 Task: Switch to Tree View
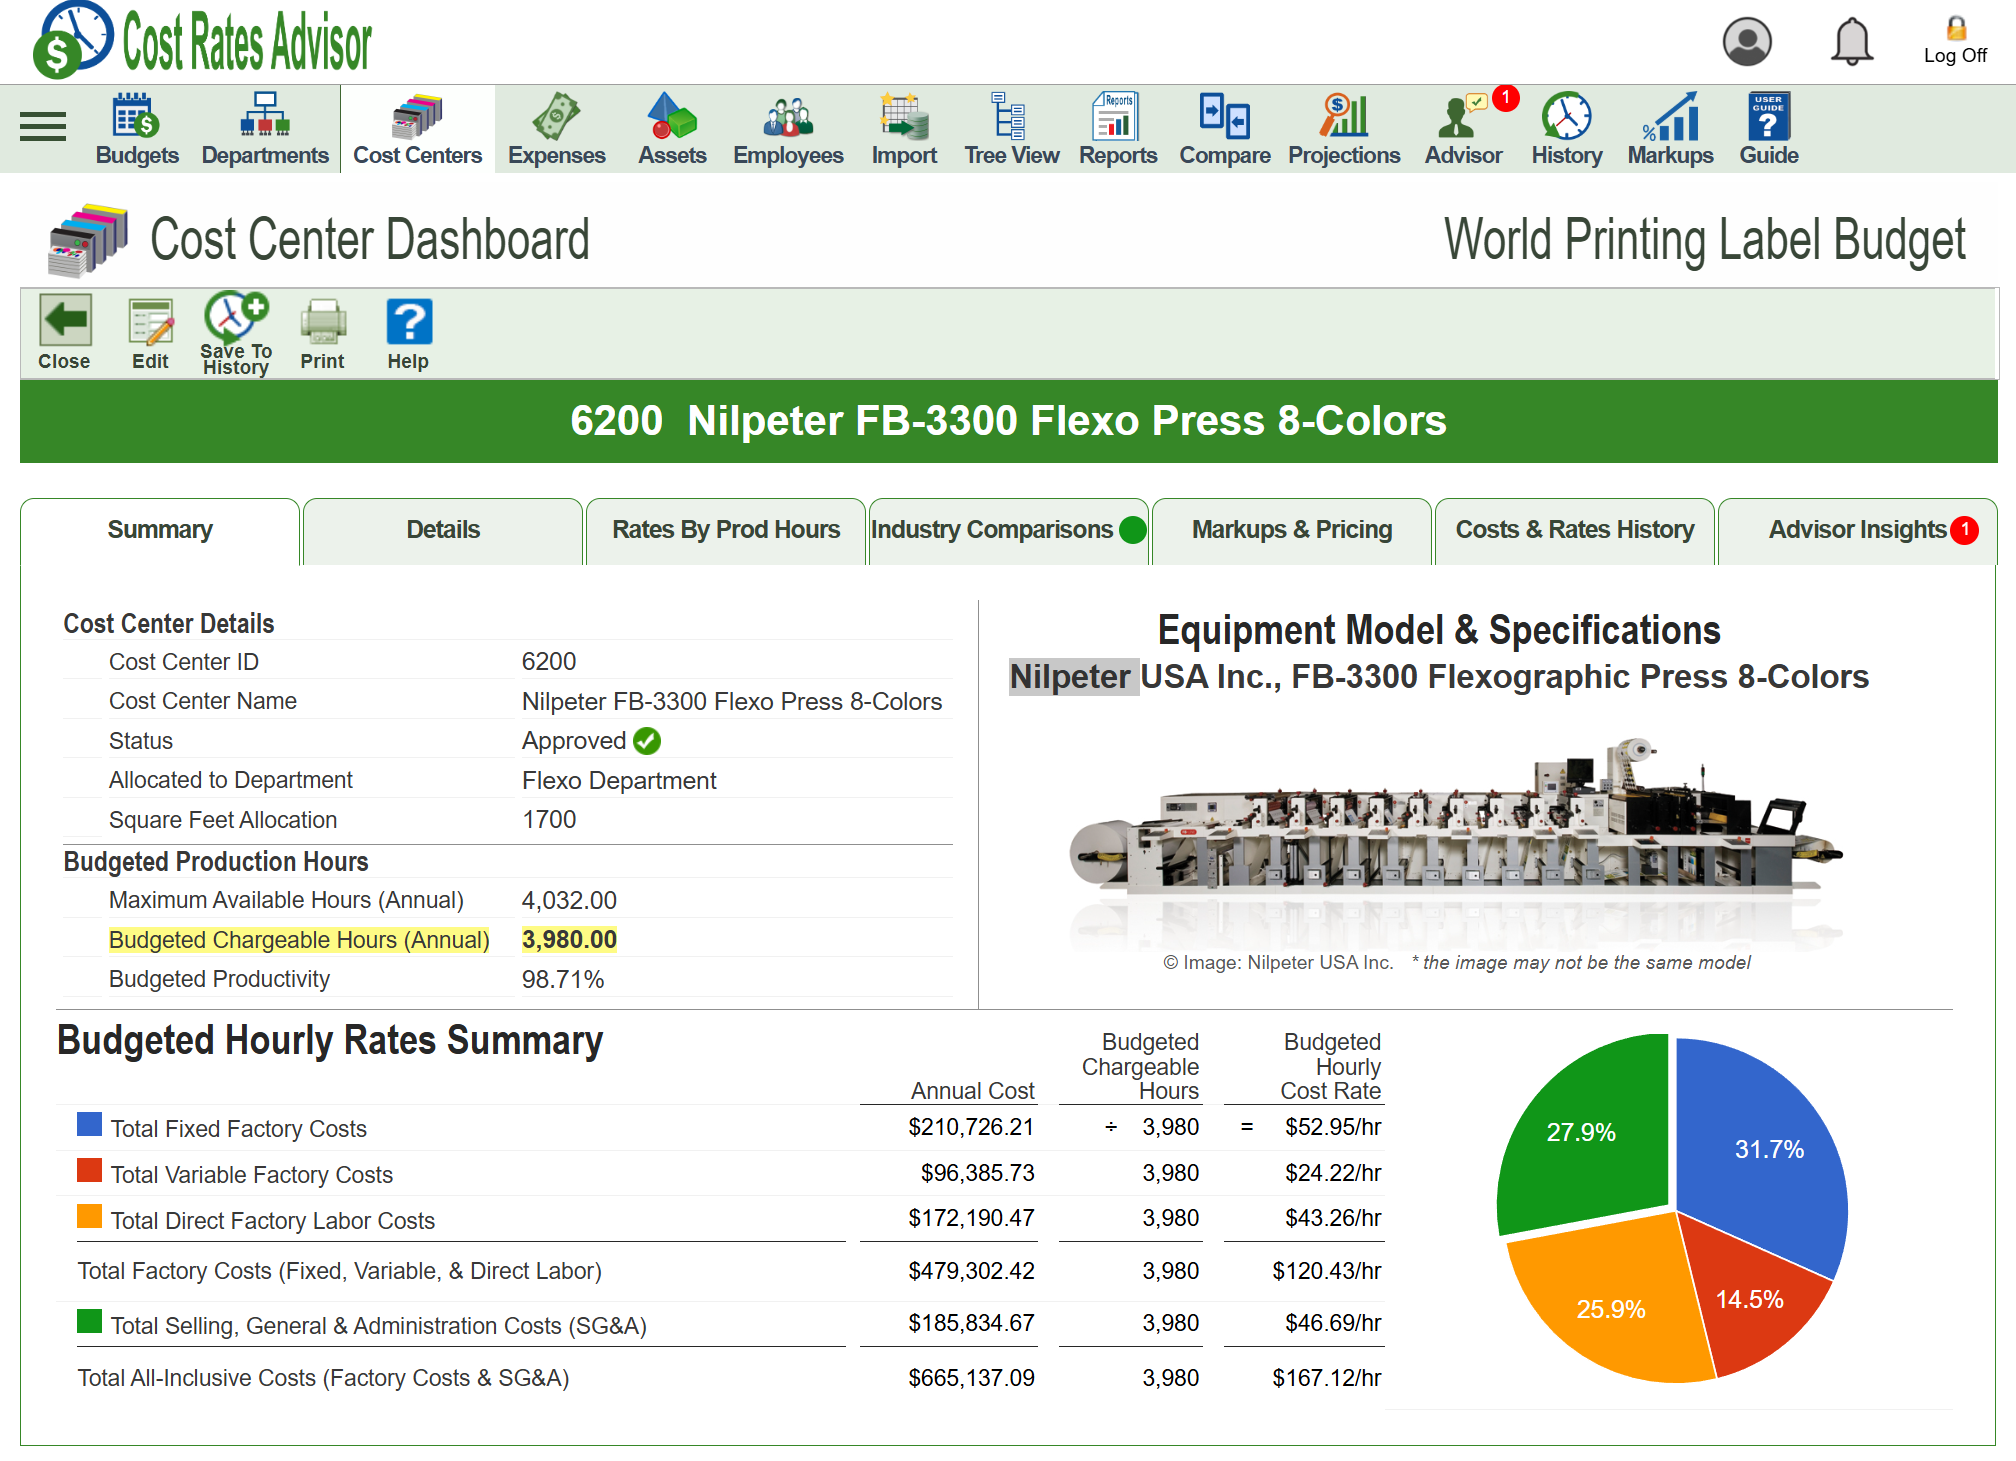[x=1011, y=130]
